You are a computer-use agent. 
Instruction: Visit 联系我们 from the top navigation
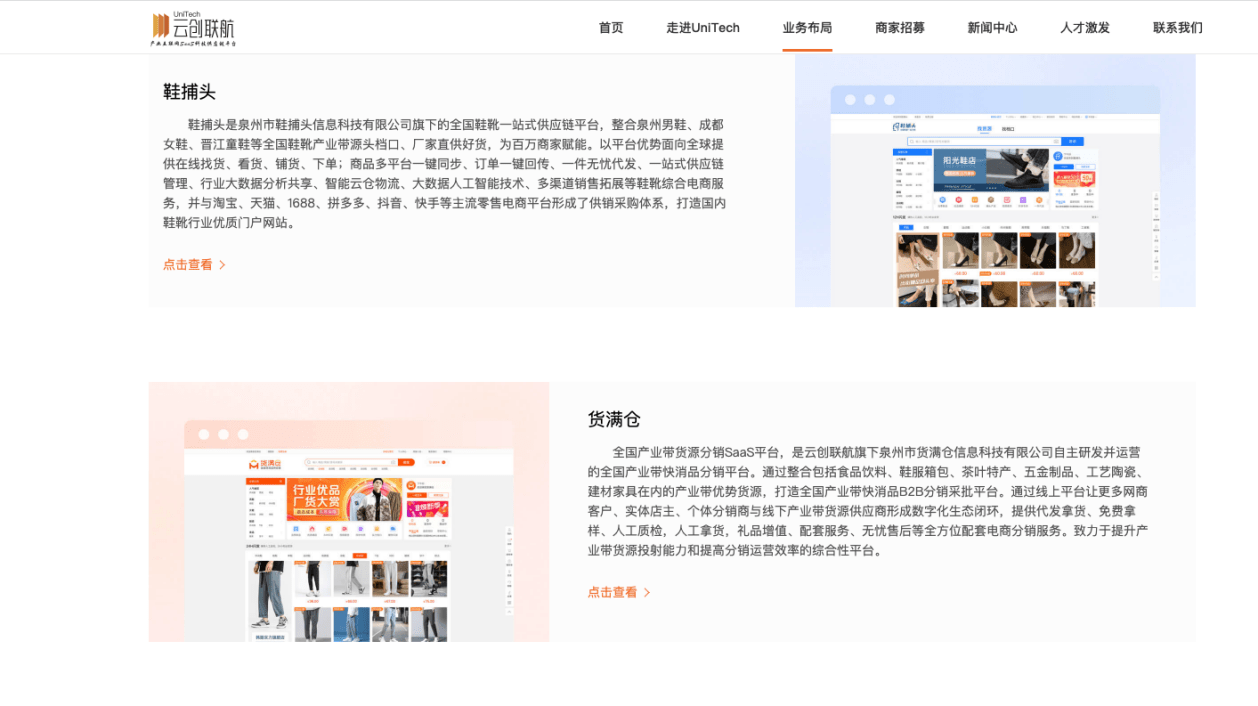[1177, 28]
